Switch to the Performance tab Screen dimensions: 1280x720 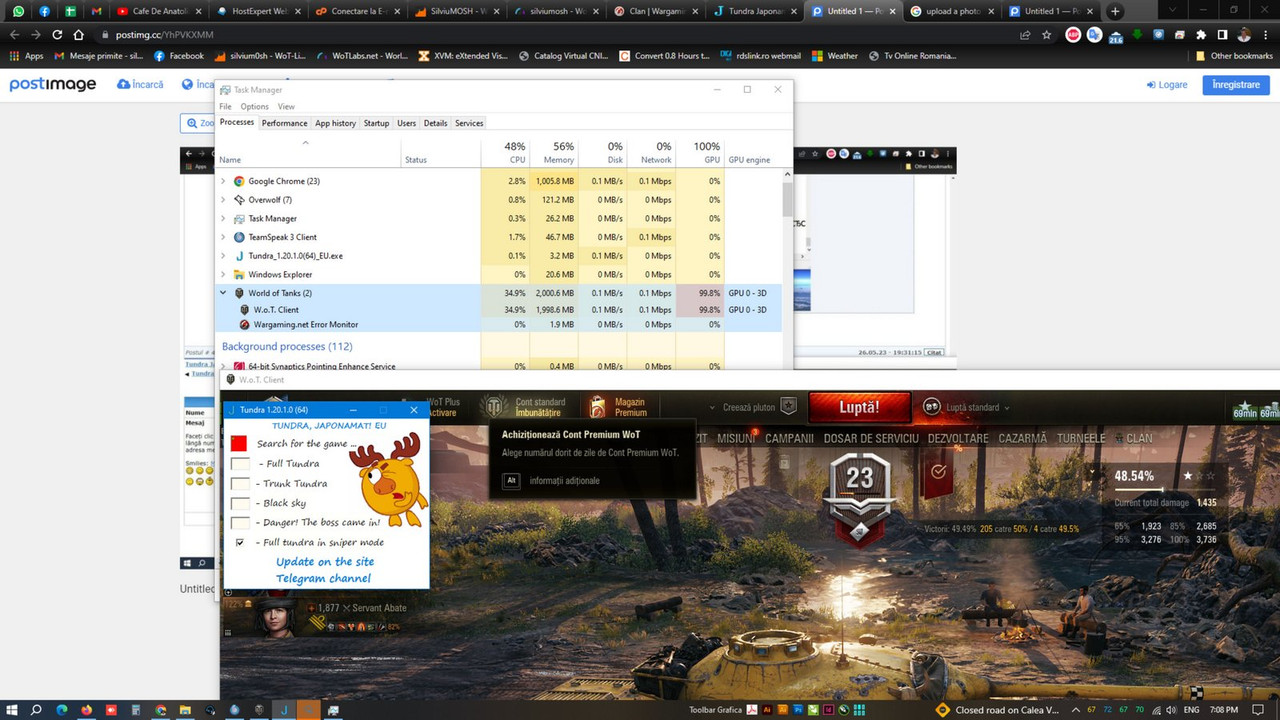point(284,123)
